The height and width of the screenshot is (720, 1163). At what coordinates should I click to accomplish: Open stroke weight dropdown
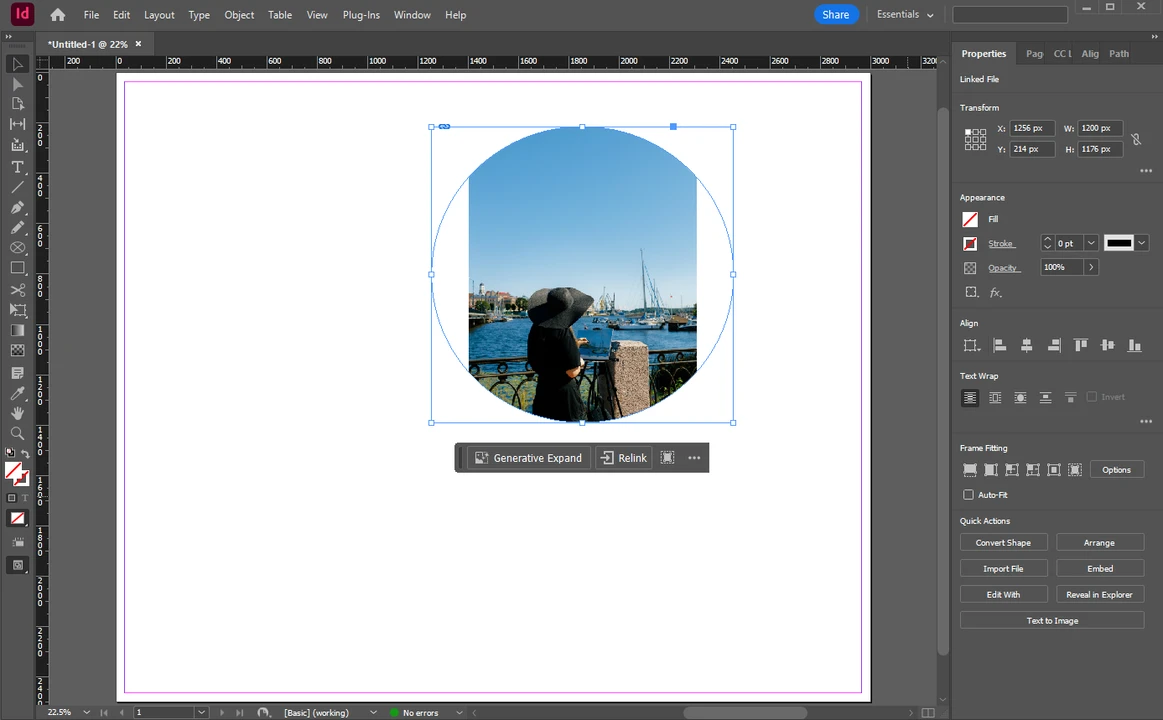pyautogui.click(x=1090, y=243)
